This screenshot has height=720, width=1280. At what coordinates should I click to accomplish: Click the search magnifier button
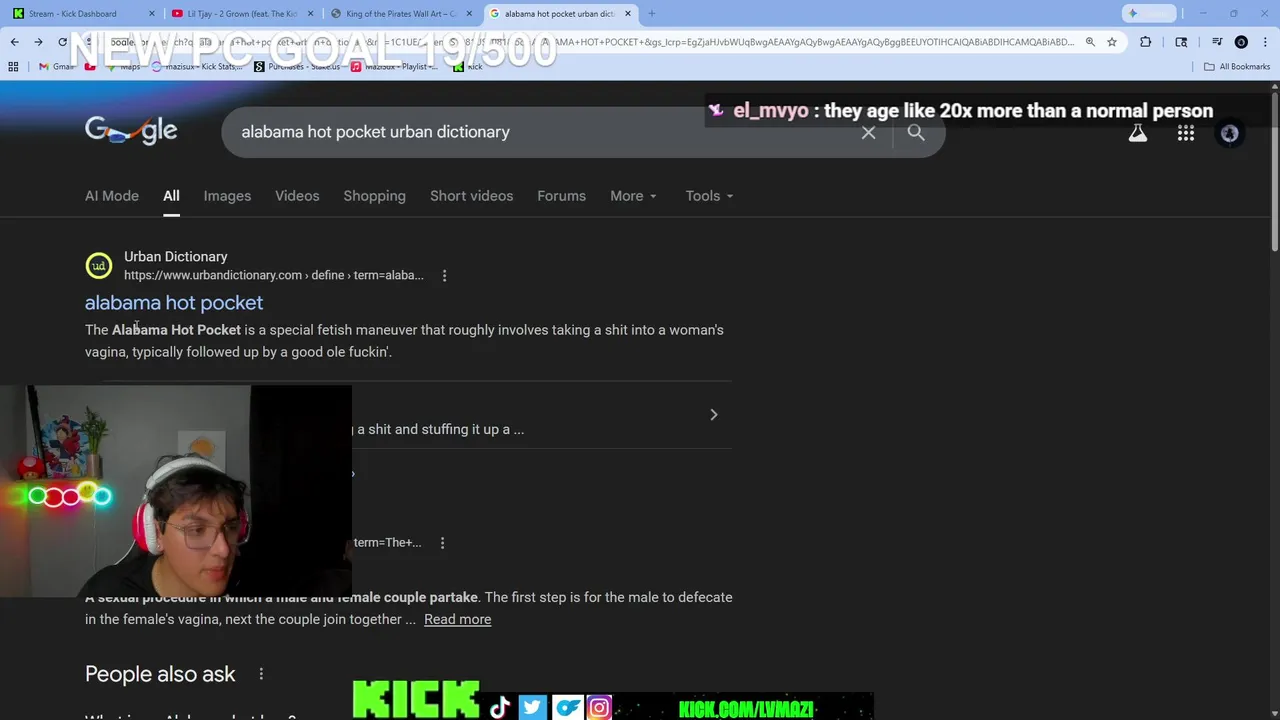click(x=916, y=132)
